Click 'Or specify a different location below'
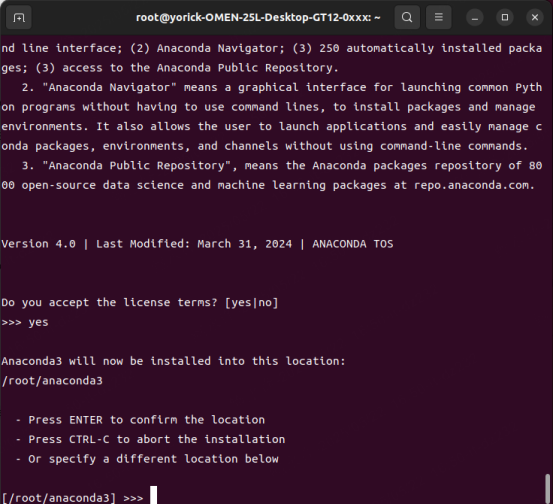Image resolution: width=554 pixels, height=504 pixels. tap(153, 459)
